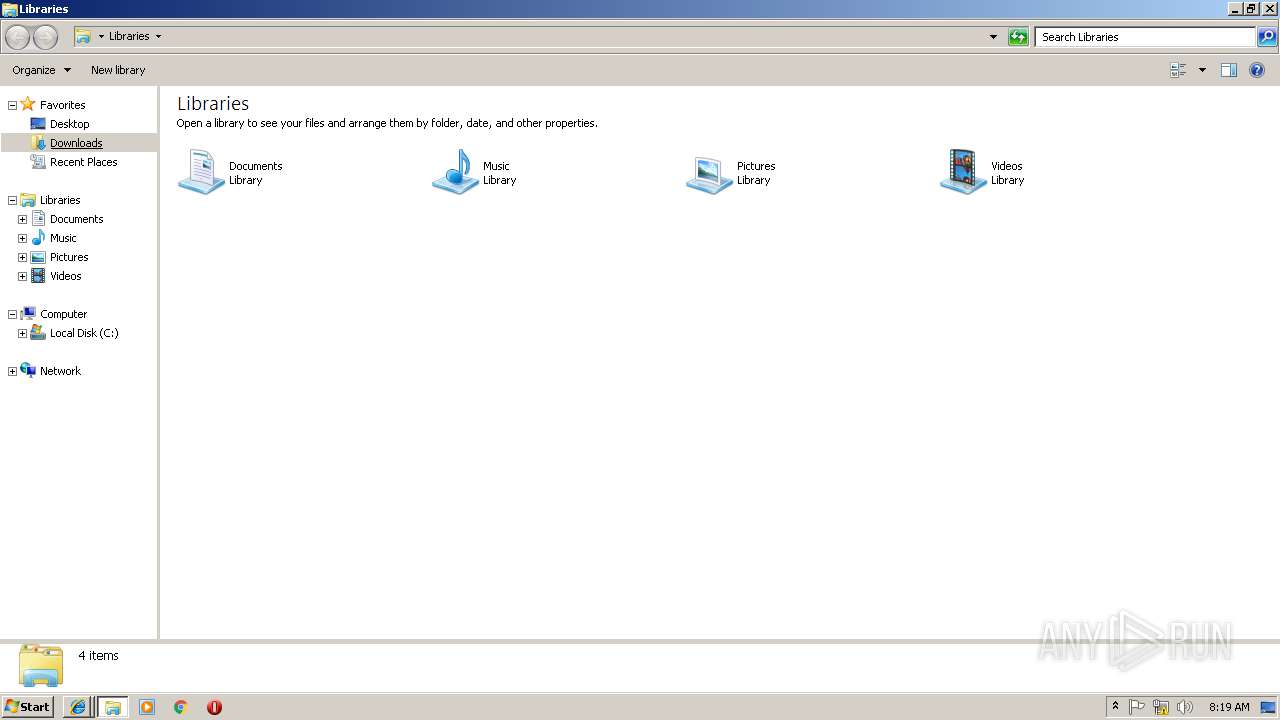Click the Search Libraries input field
Screen dimensions: 1280x720
click(x=1146, y=37)
